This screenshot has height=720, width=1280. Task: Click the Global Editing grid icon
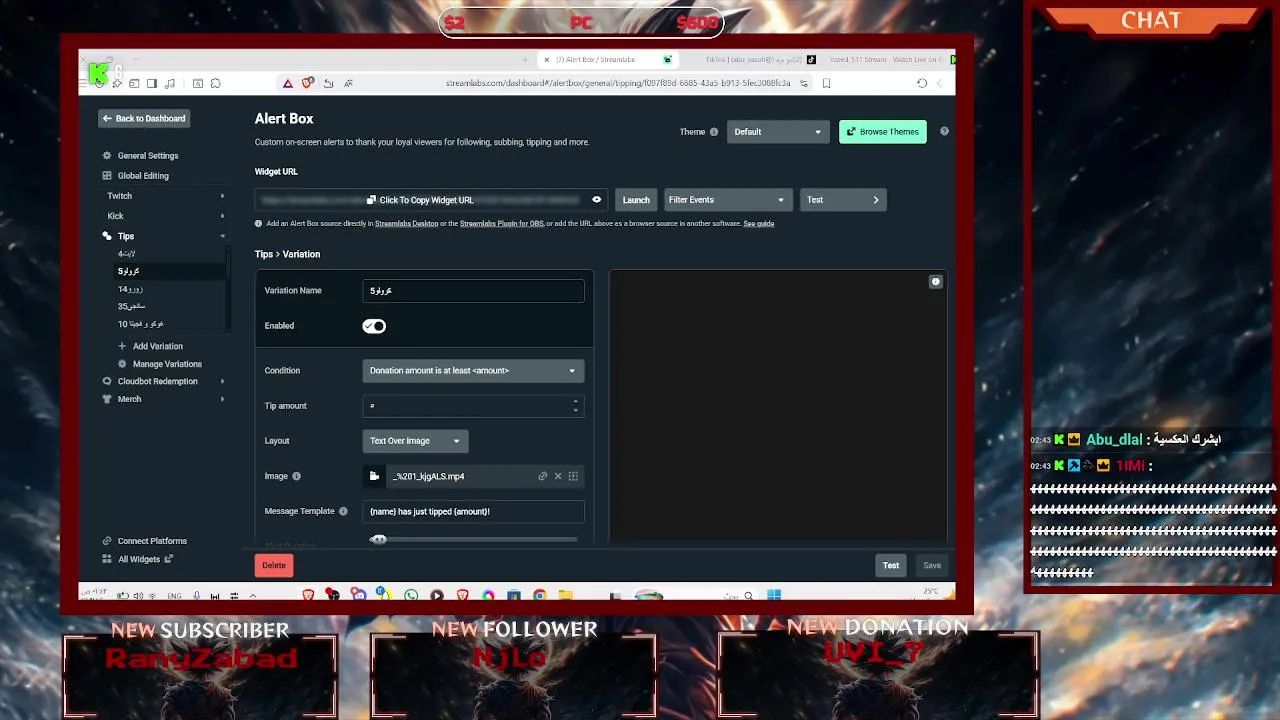(x=107, y=176)
